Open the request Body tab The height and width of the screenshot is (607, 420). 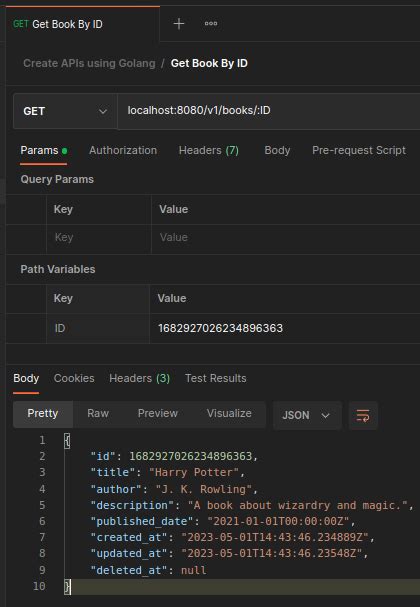(277, 151)
